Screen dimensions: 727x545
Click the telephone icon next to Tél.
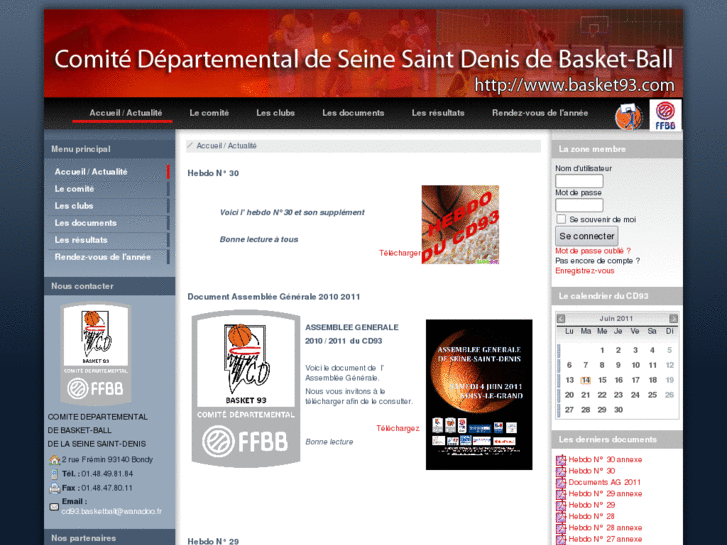(54, 474)
